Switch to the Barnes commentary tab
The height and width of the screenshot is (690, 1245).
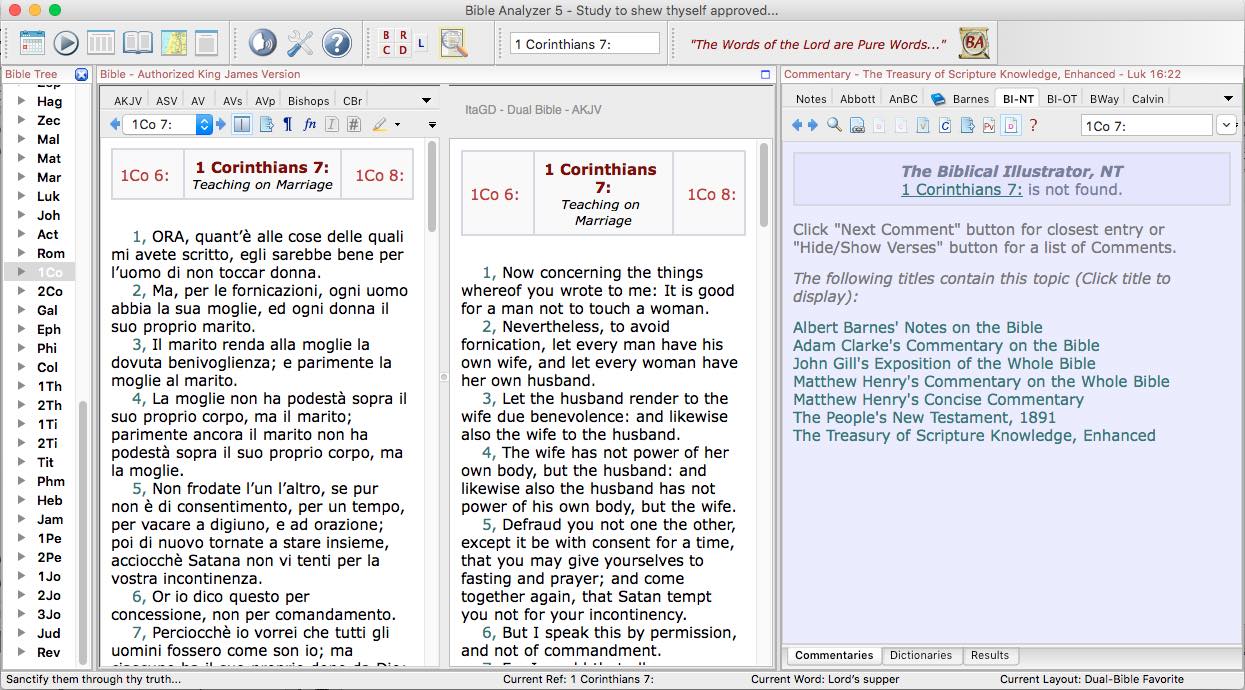[961, 99]
